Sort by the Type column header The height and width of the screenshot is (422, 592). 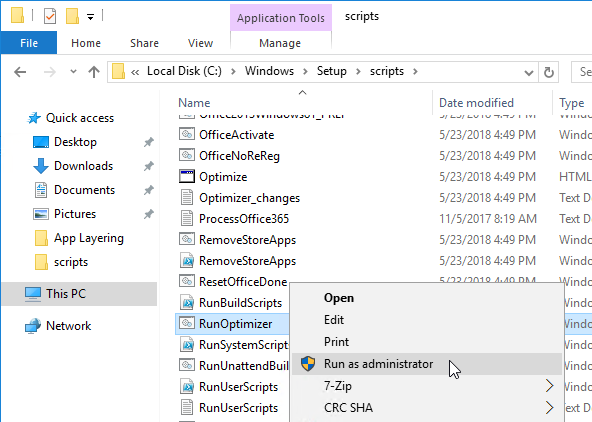pos(572,103)
